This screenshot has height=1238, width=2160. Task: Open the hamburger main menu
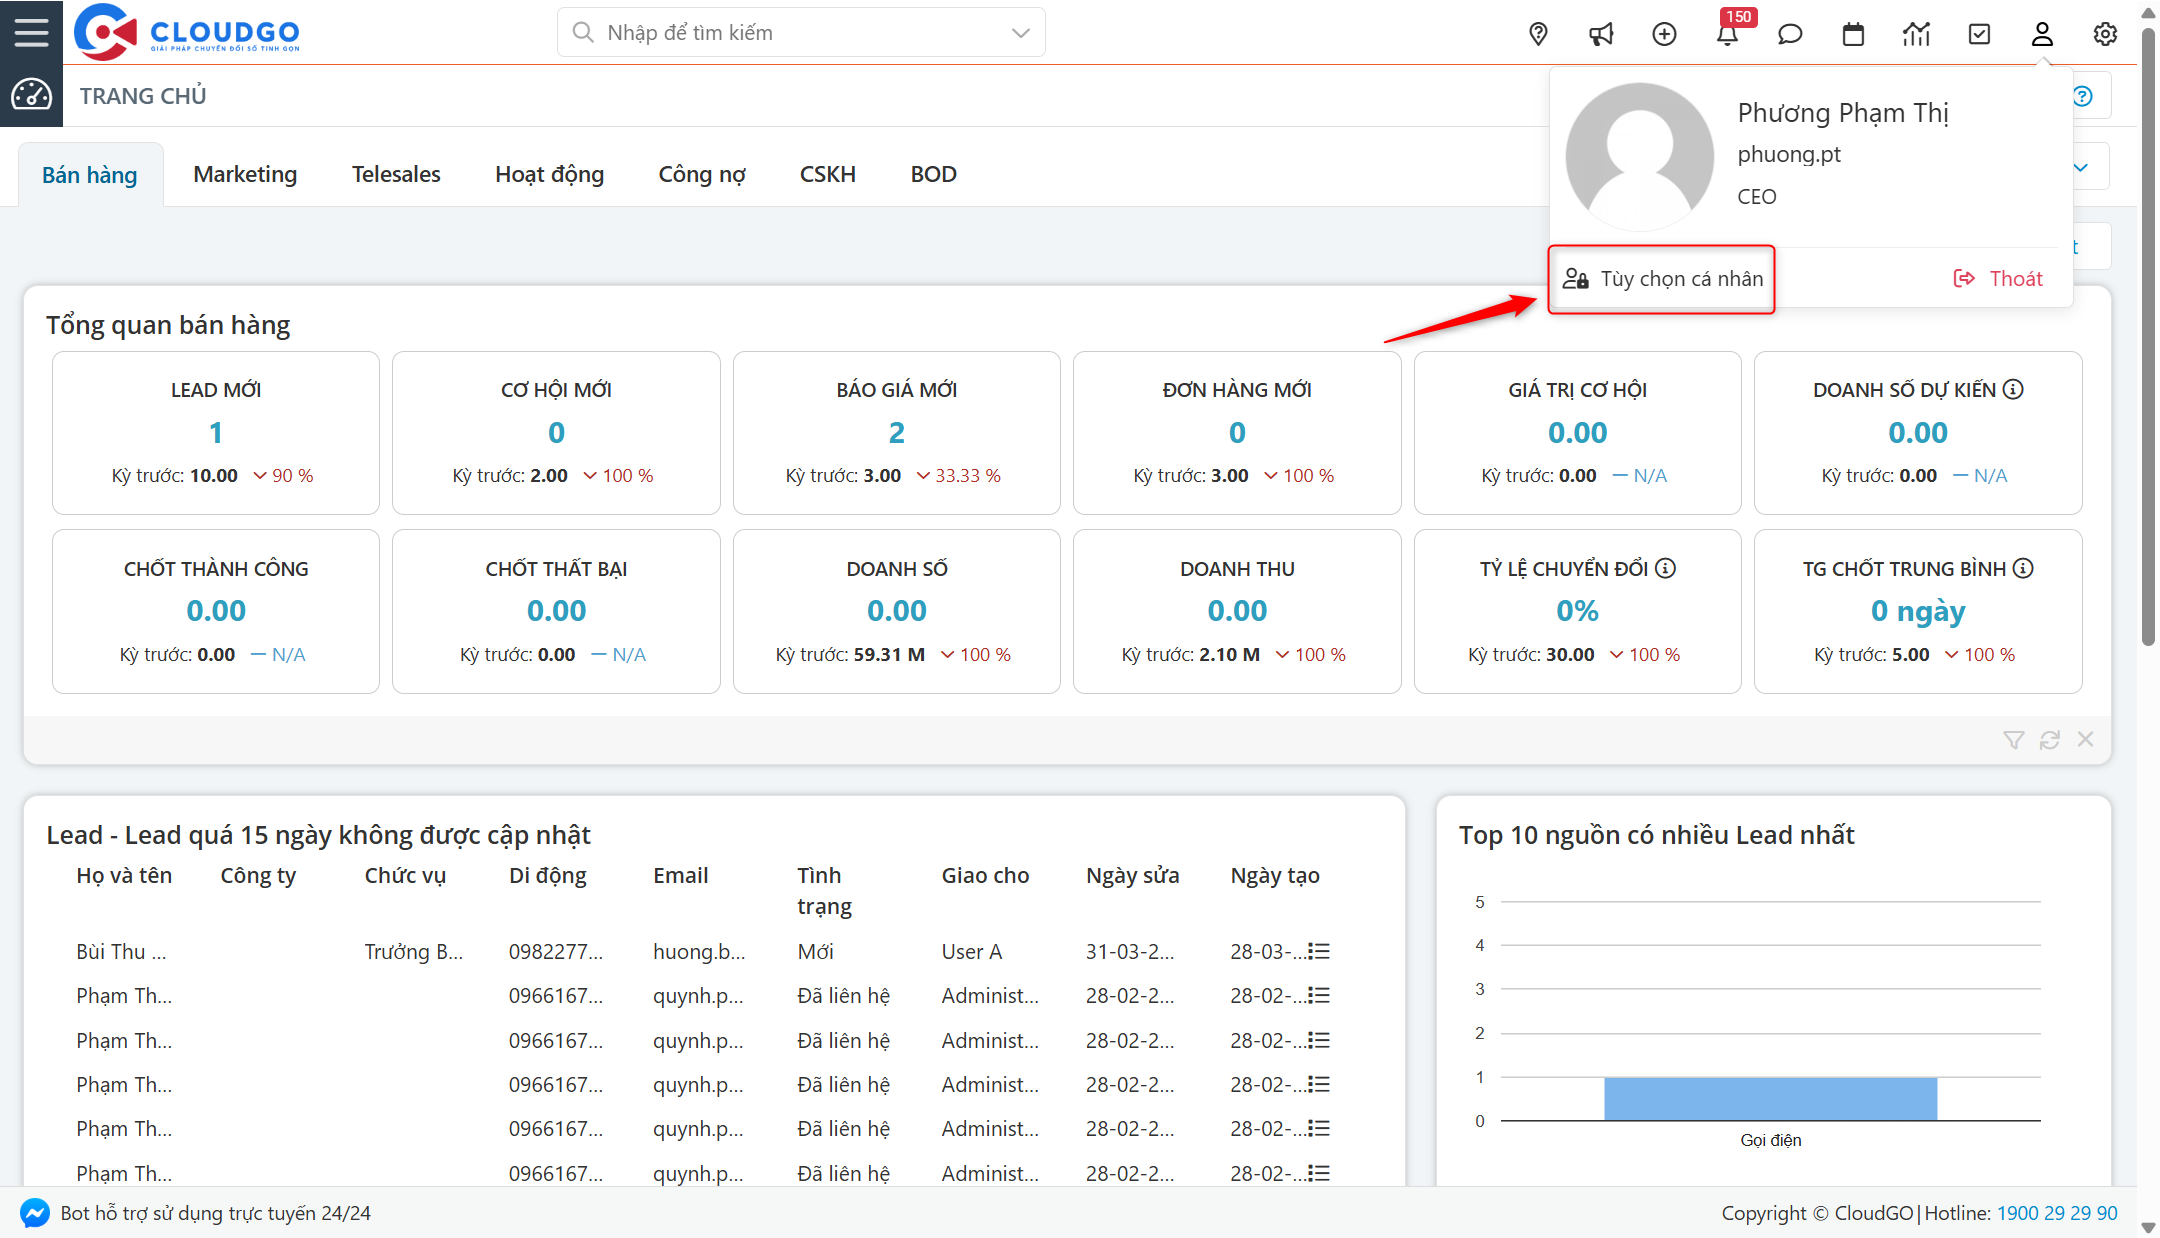point(31,32)
